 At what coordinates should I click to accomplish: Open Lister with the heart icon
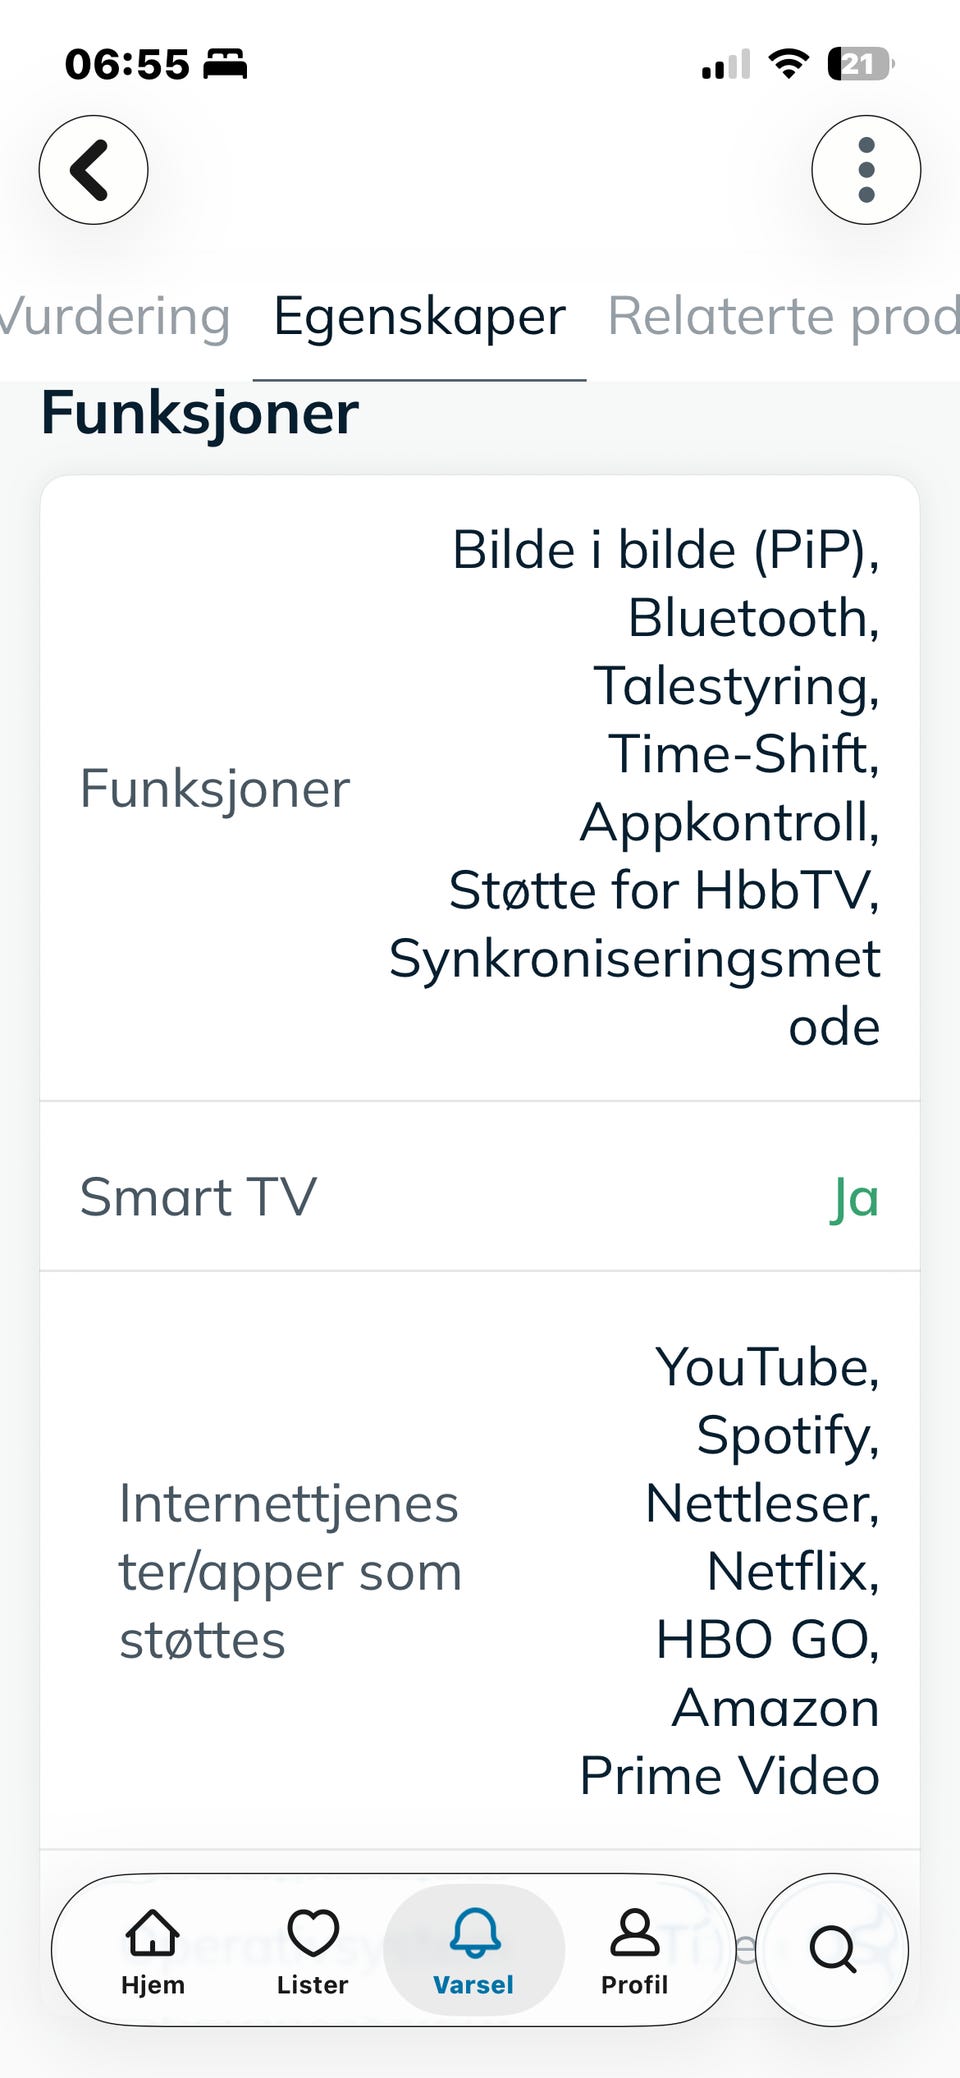313,1951
